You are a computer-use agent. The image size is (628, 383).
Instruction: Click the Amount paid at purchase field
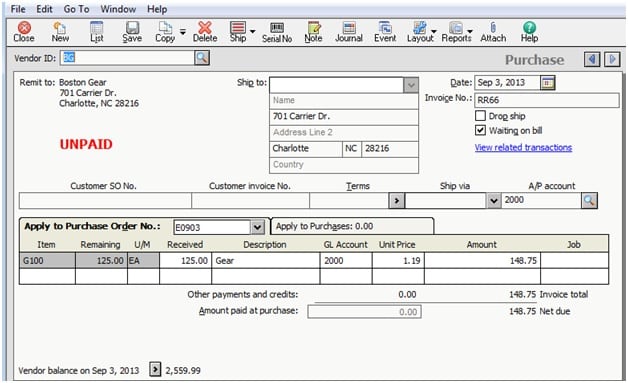point(364,312)
